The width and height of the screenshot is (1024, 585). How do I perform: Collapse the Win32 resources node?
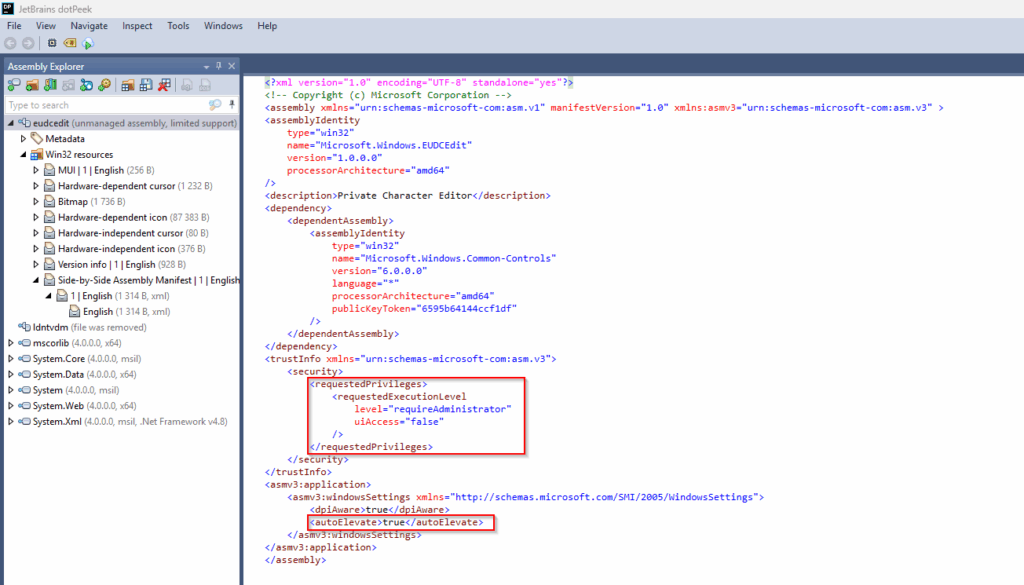coord(24,154)
